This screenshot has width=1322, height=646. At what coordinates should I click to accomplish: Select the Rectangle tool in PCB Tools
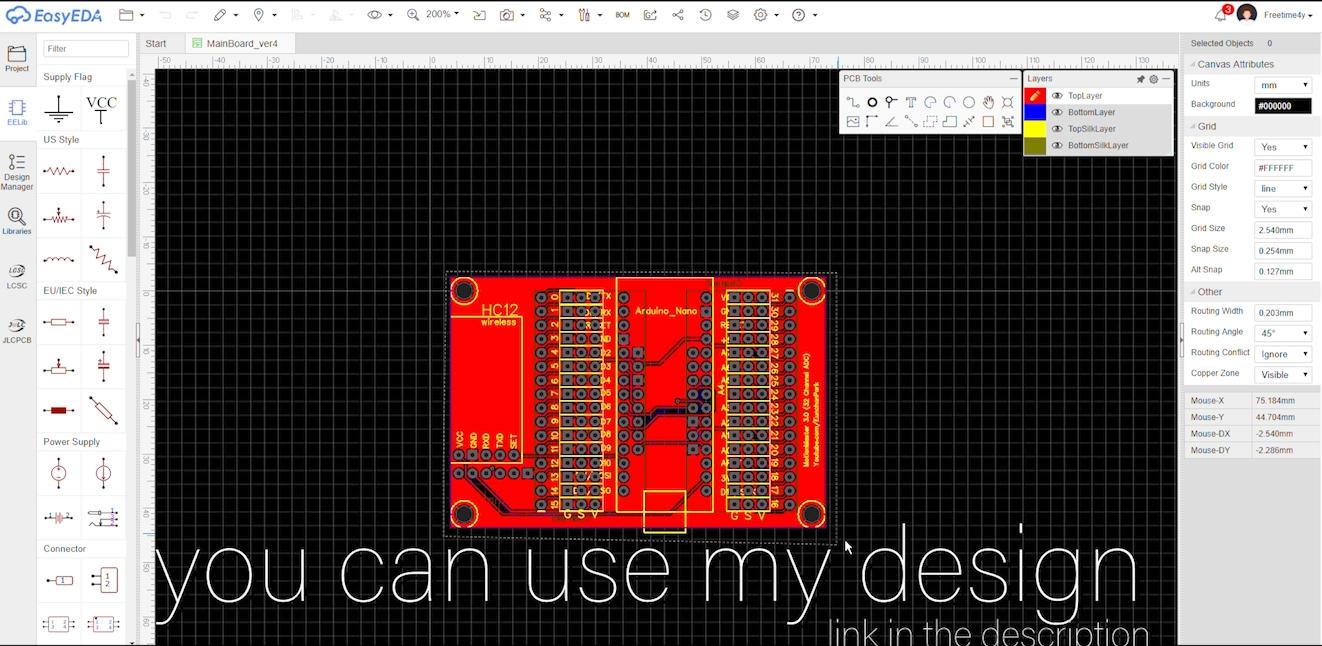[x=988, y=122]
